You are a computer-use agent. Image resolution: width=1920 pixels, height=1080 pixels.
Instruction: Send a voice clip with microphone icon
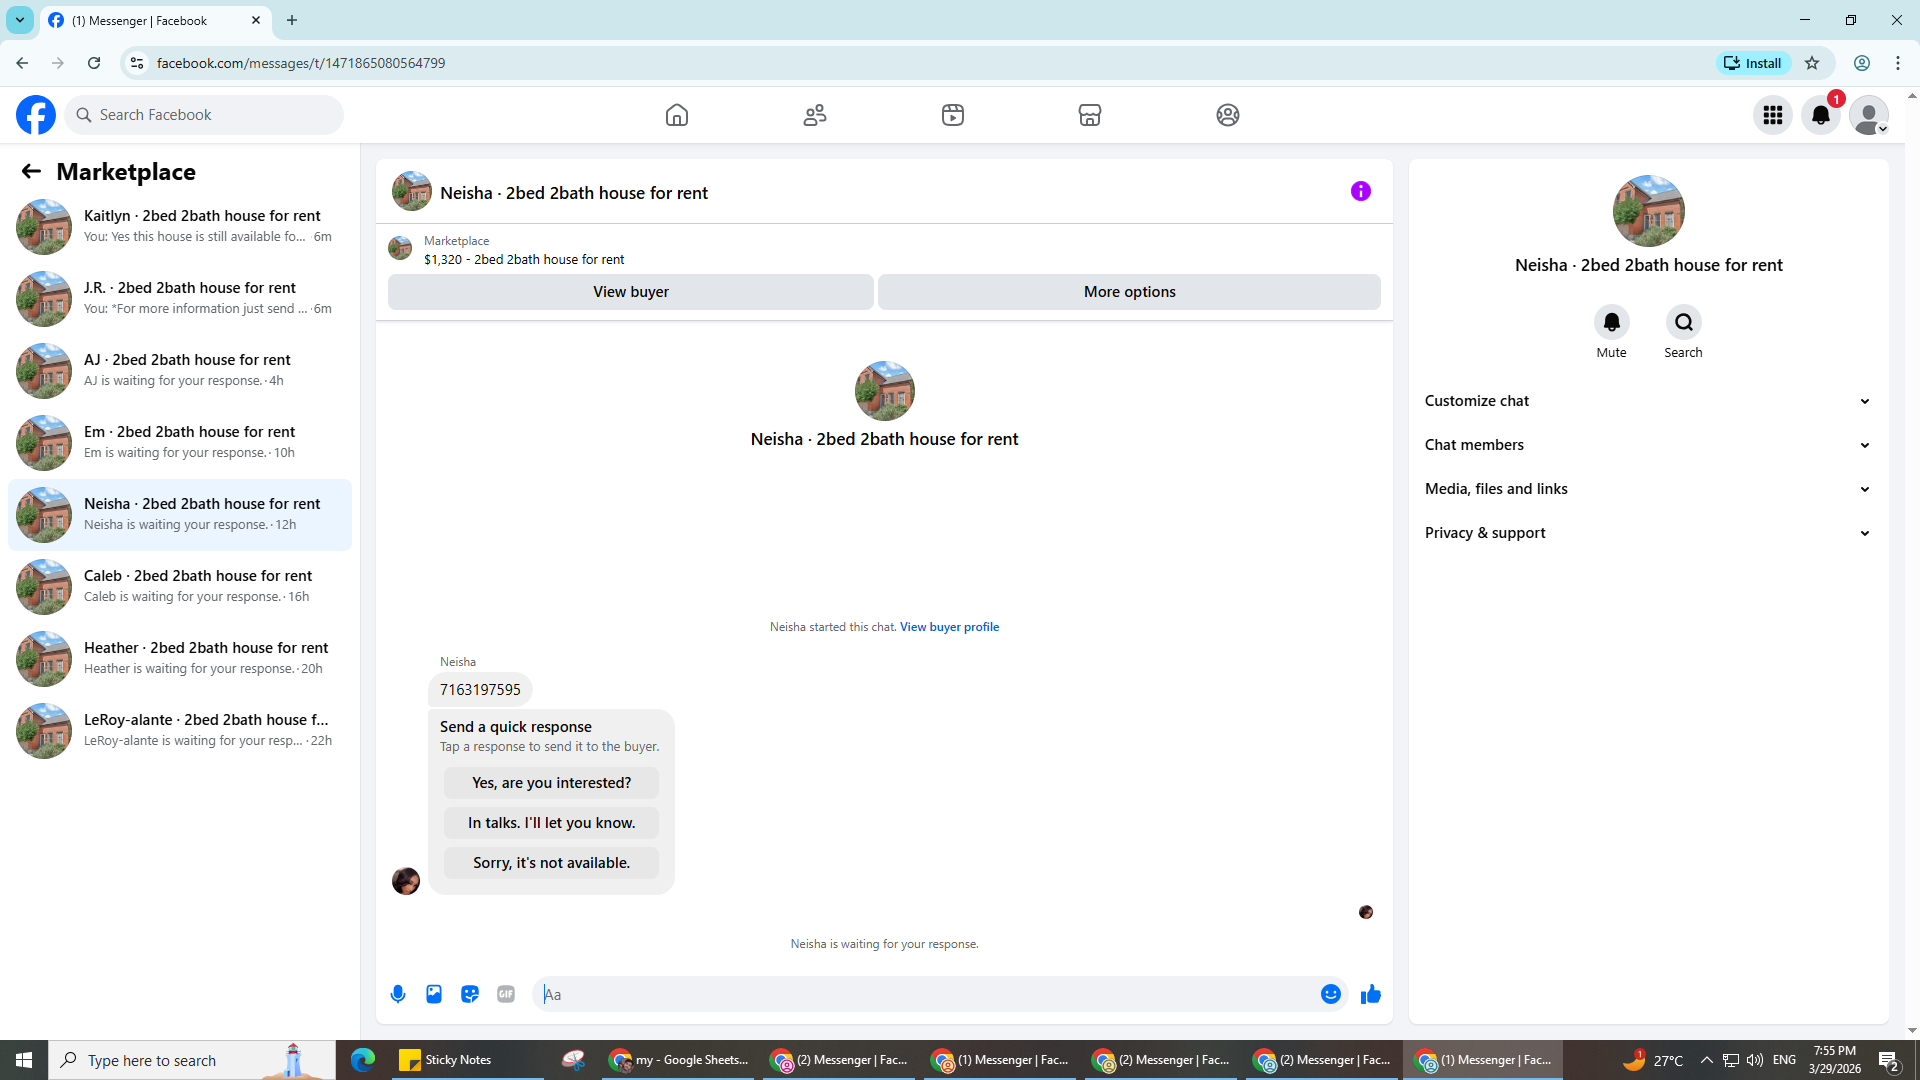coord(398,994)
